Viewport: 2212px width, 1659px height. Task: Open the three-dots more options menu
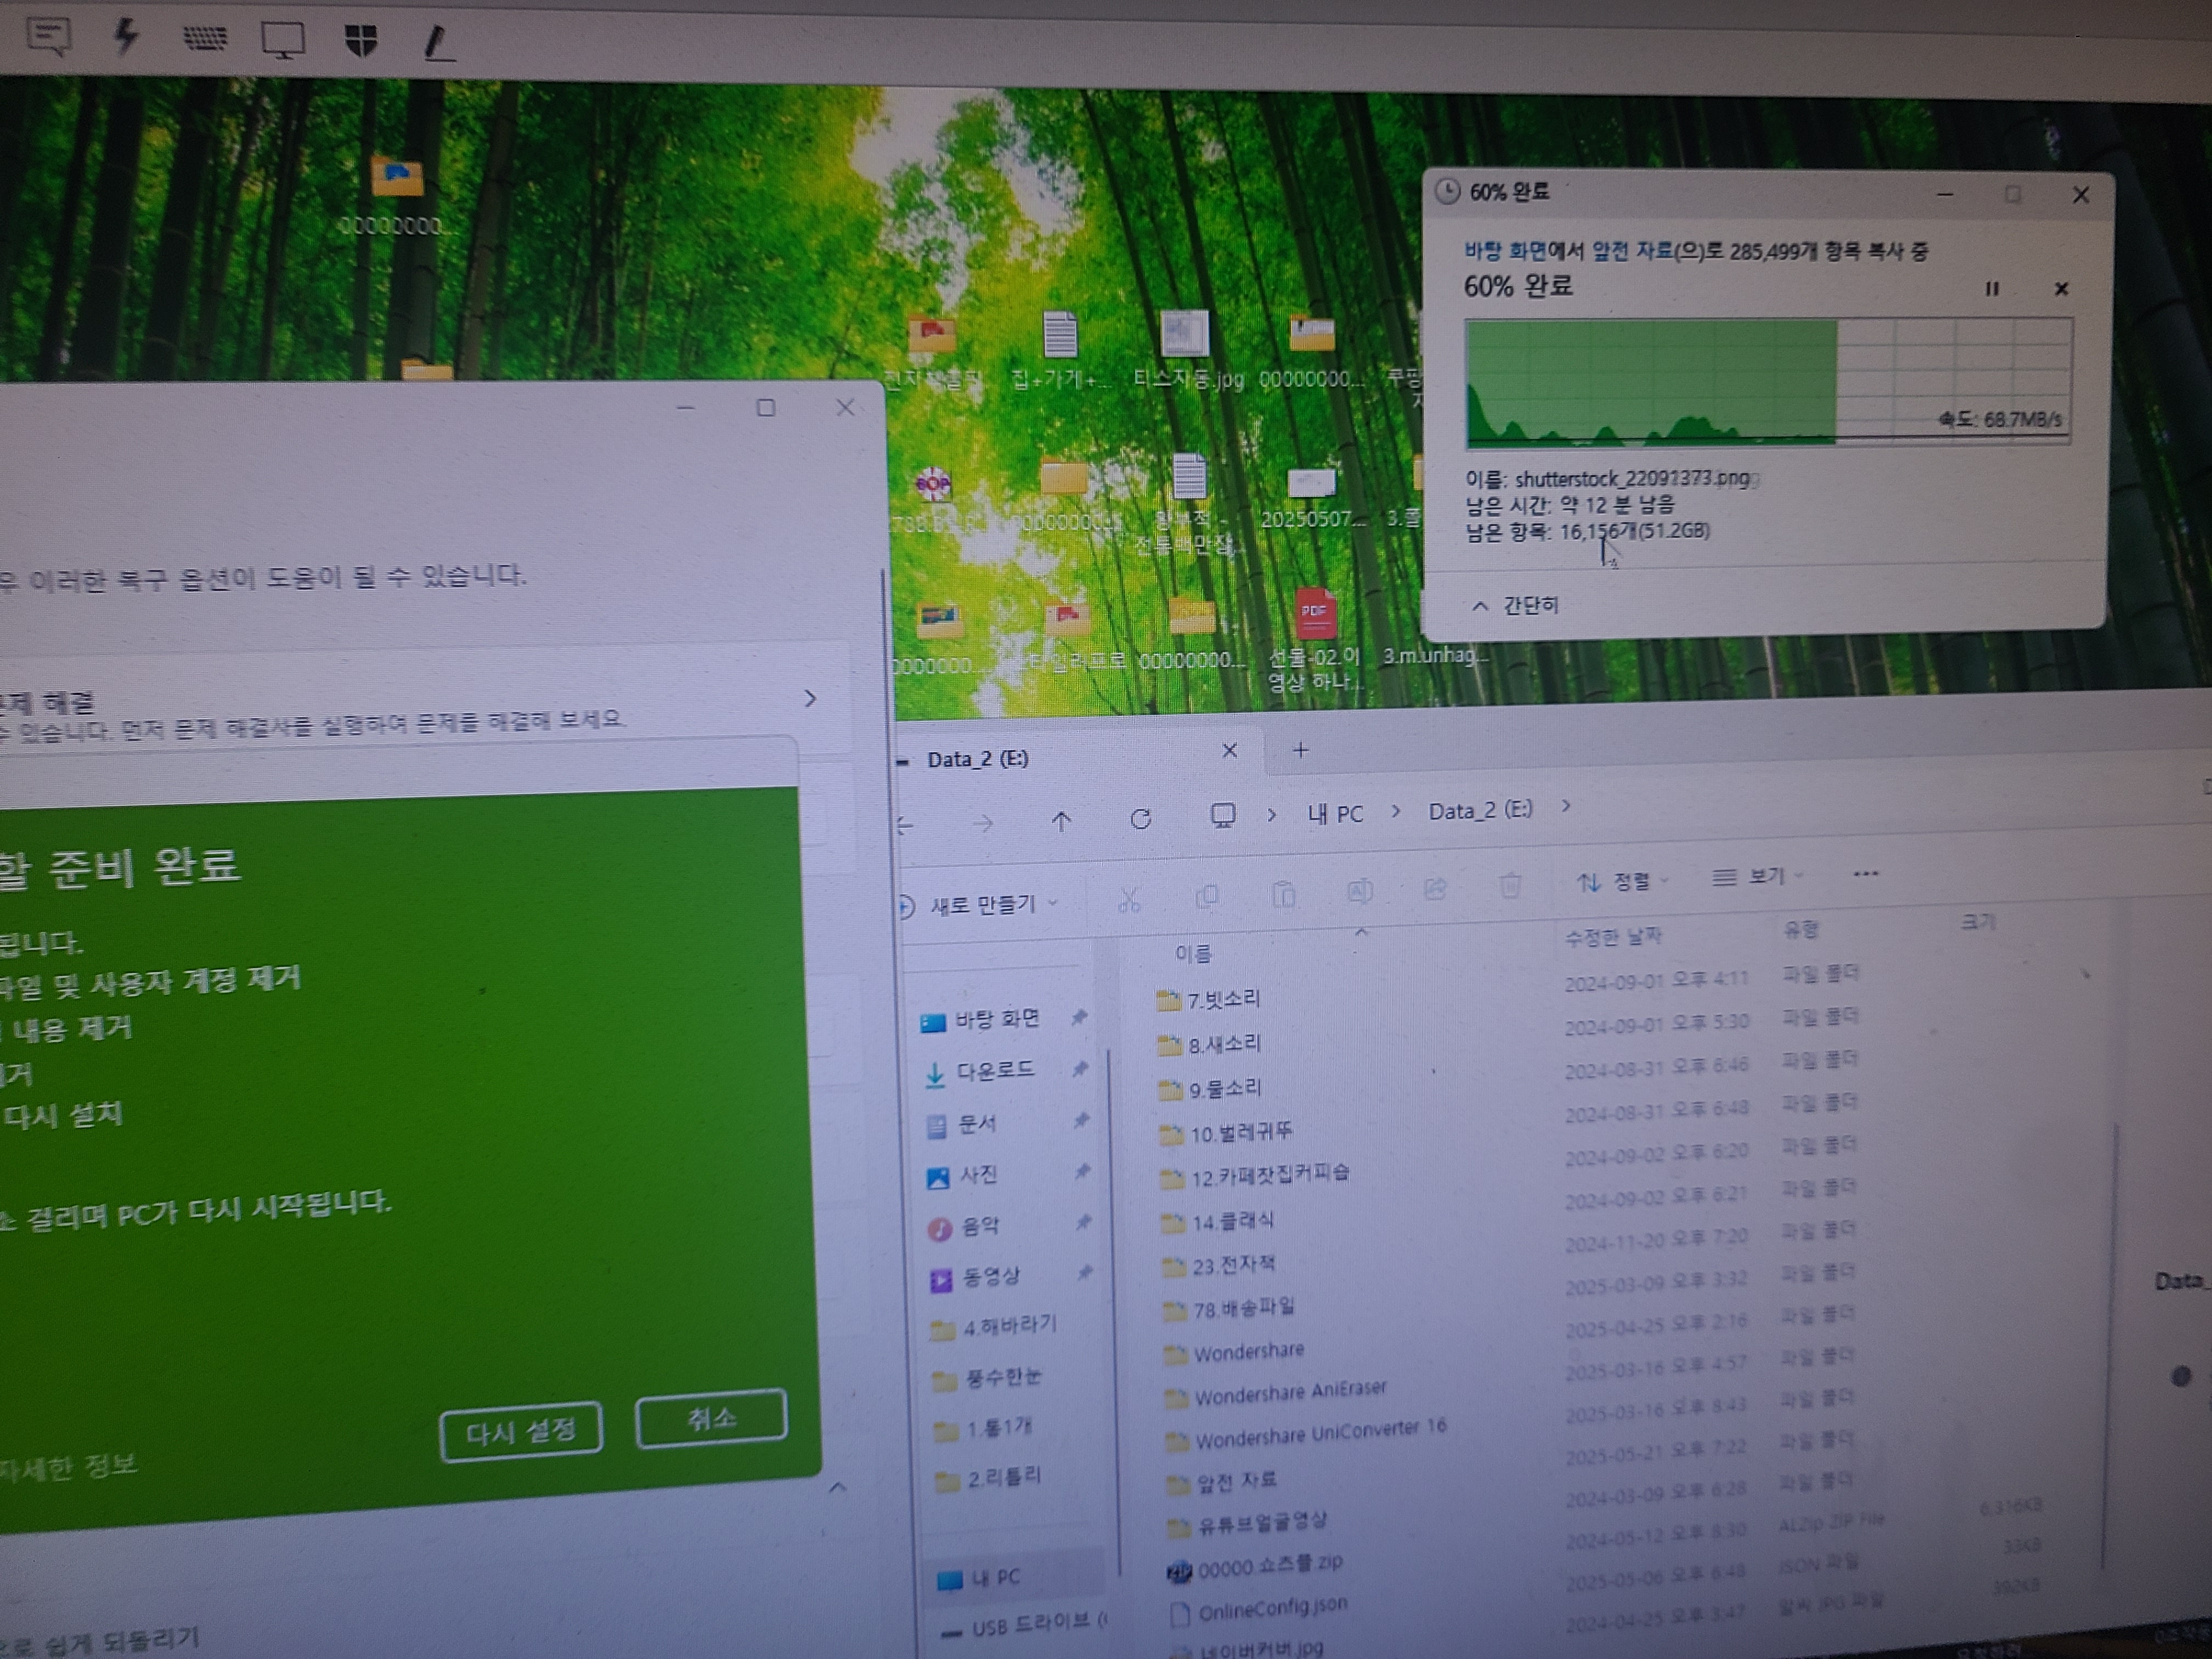[x=1865, y=874]
